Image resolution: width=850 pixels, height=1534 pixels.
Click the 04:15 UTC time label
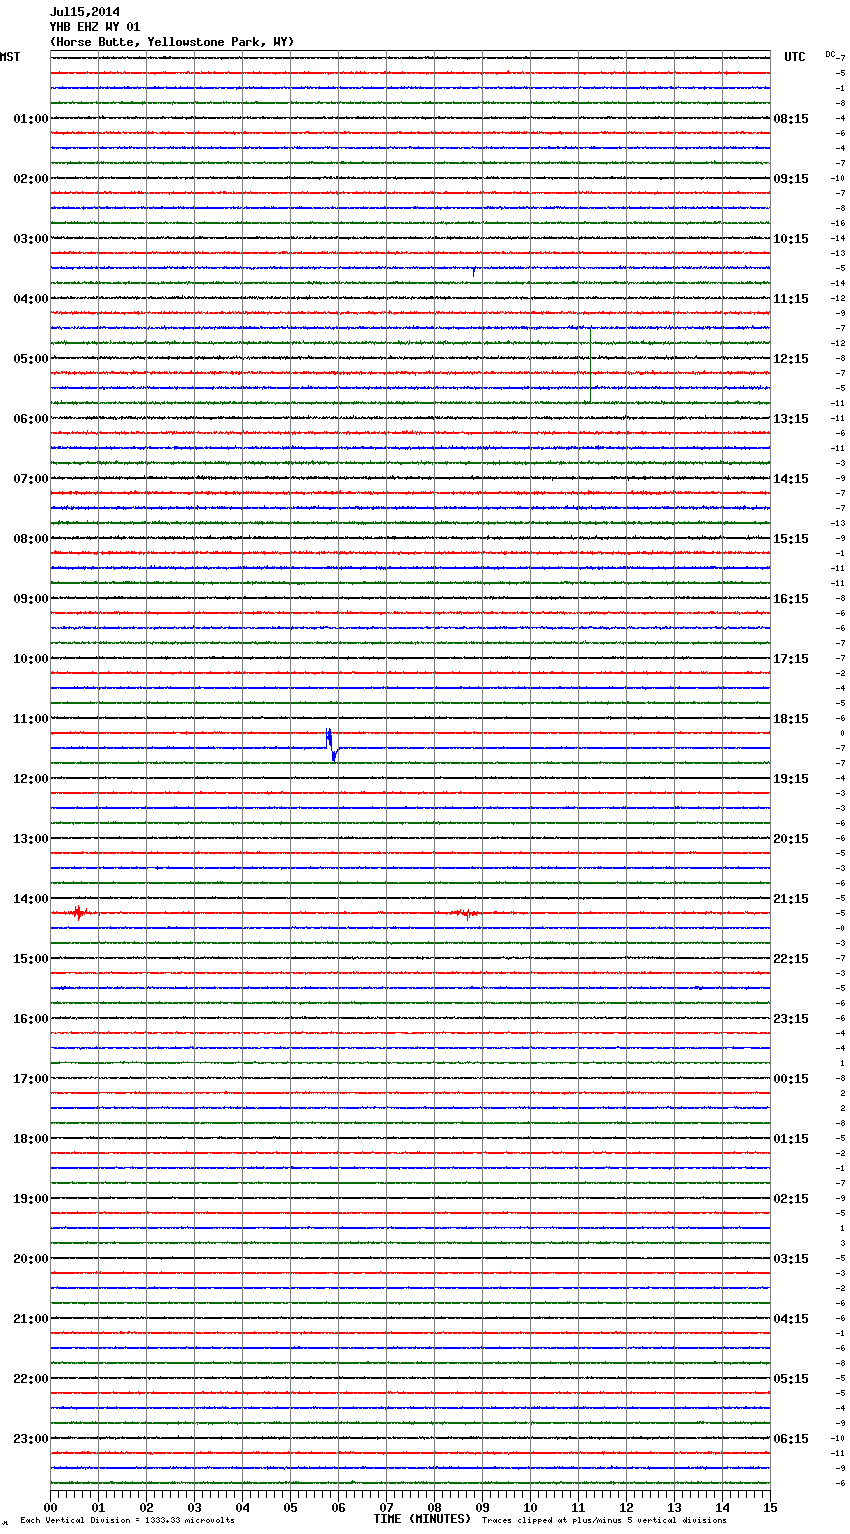point(791,1319)
